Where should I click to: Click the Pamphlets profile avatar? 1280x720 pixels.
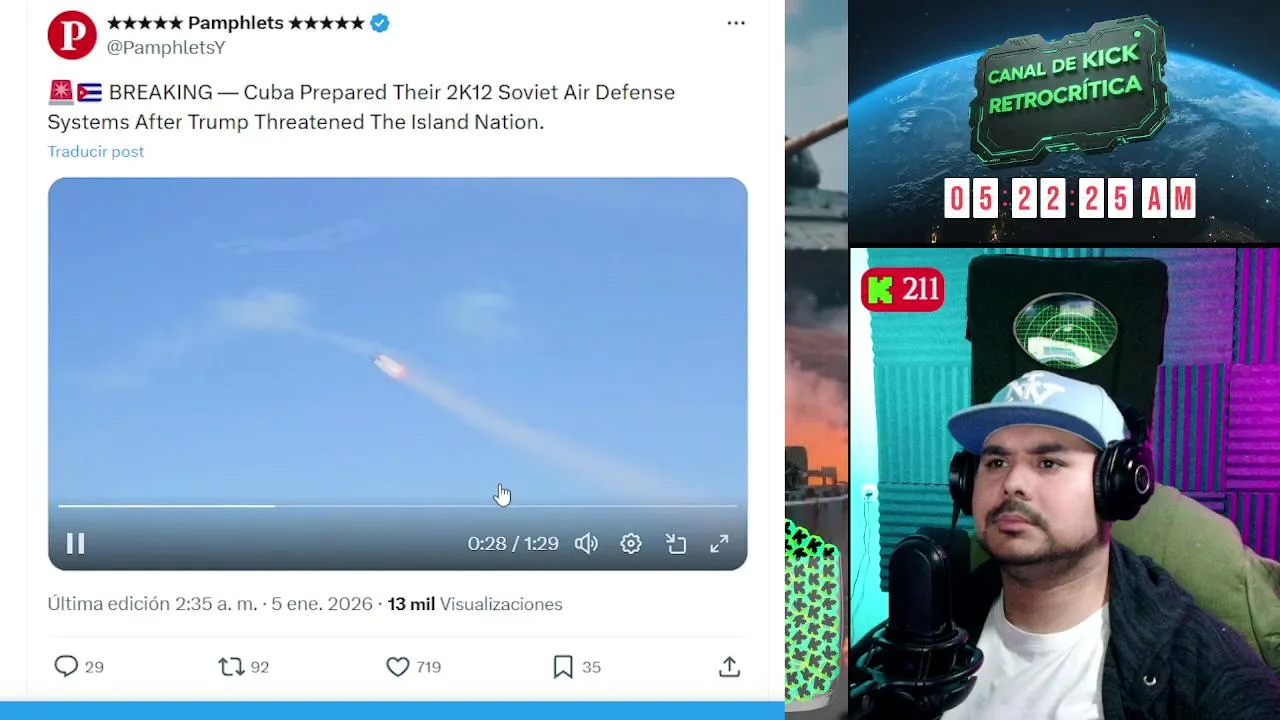point(72,35)
